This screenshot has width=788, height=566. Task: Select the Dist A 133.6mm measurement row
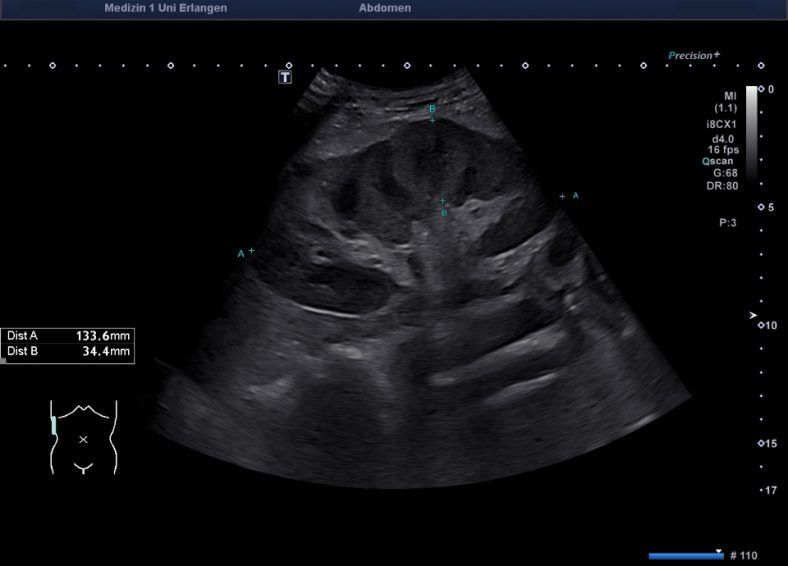[69, 336]
